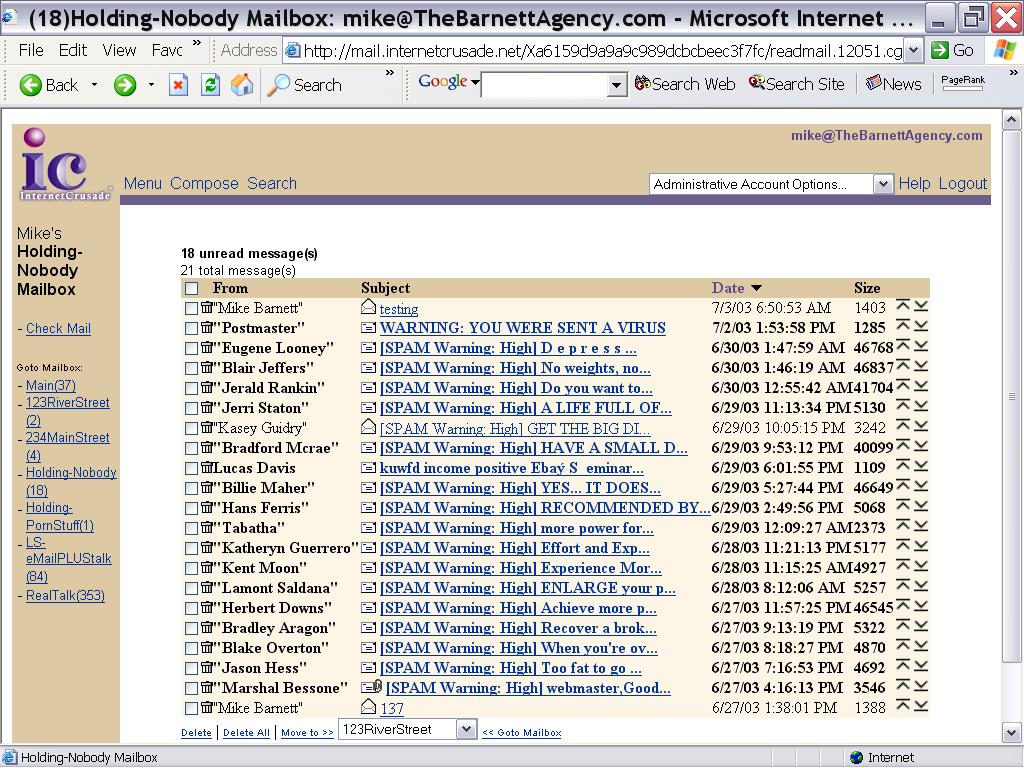The image size is (1024, 768).
Task: Open the RealTalk(353) mailbox link
Action: [x=65, y=596]
